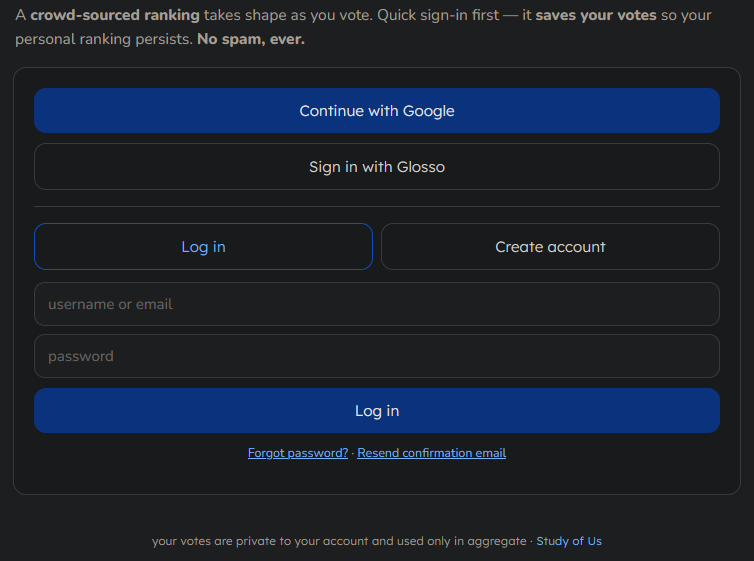This screenshot has height=561, width=754.
Task: Focus the username or email field
Action: click(377, 304)
